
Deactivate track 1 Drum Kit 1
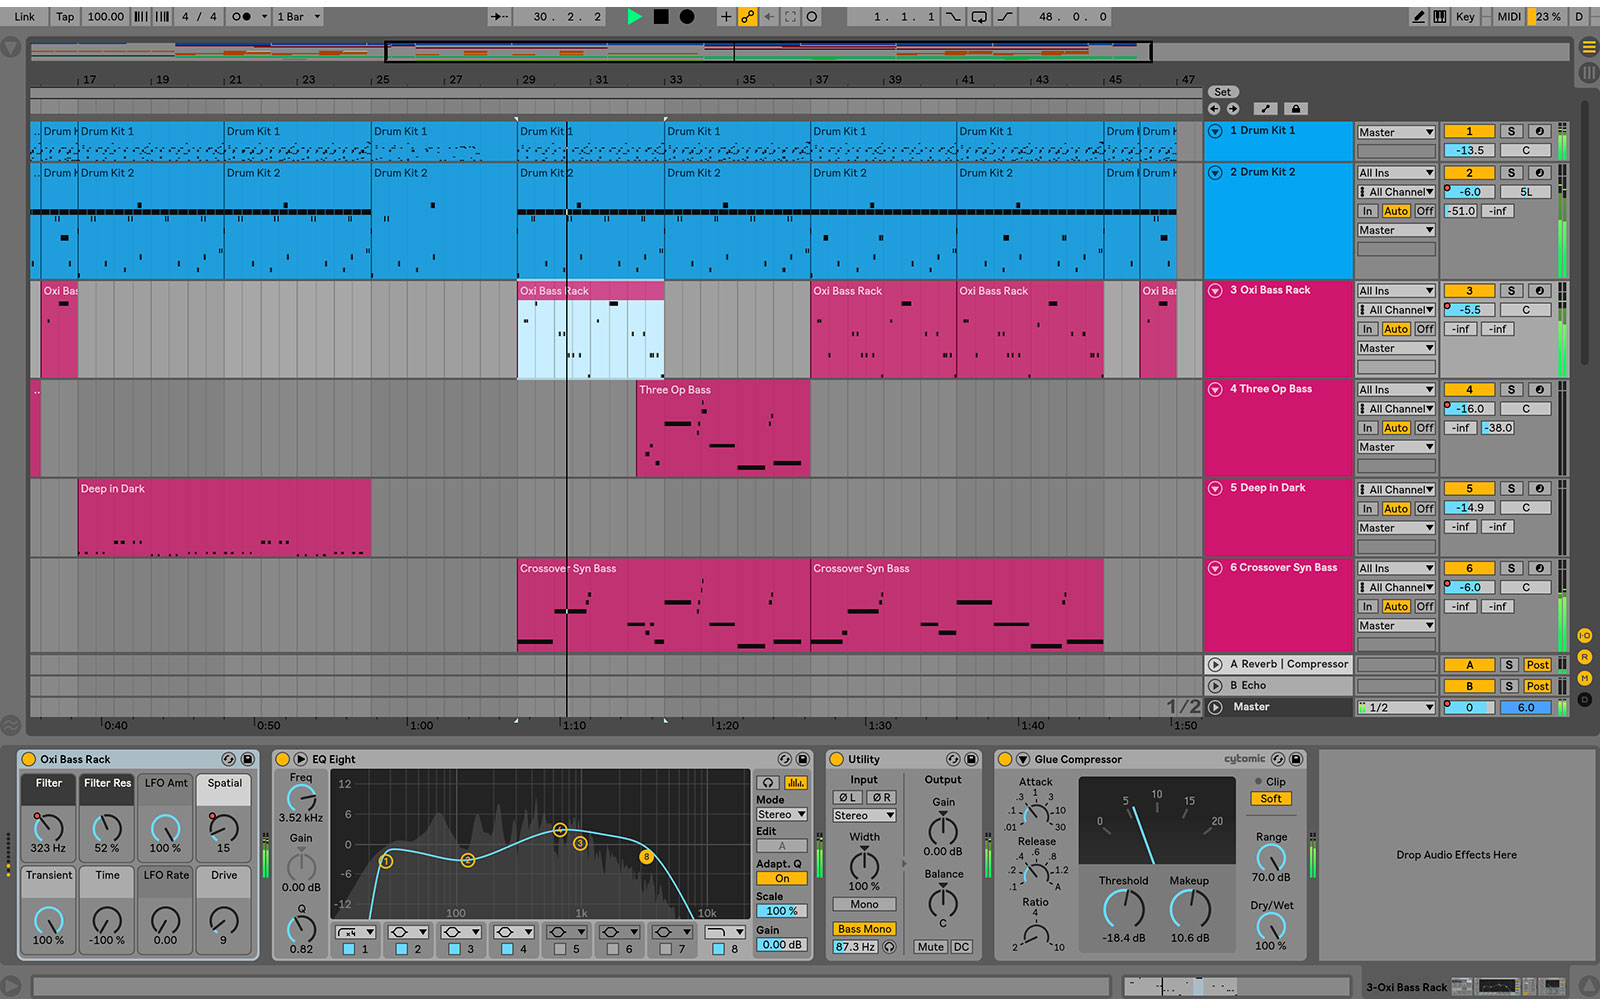[x=1469, y=131]
